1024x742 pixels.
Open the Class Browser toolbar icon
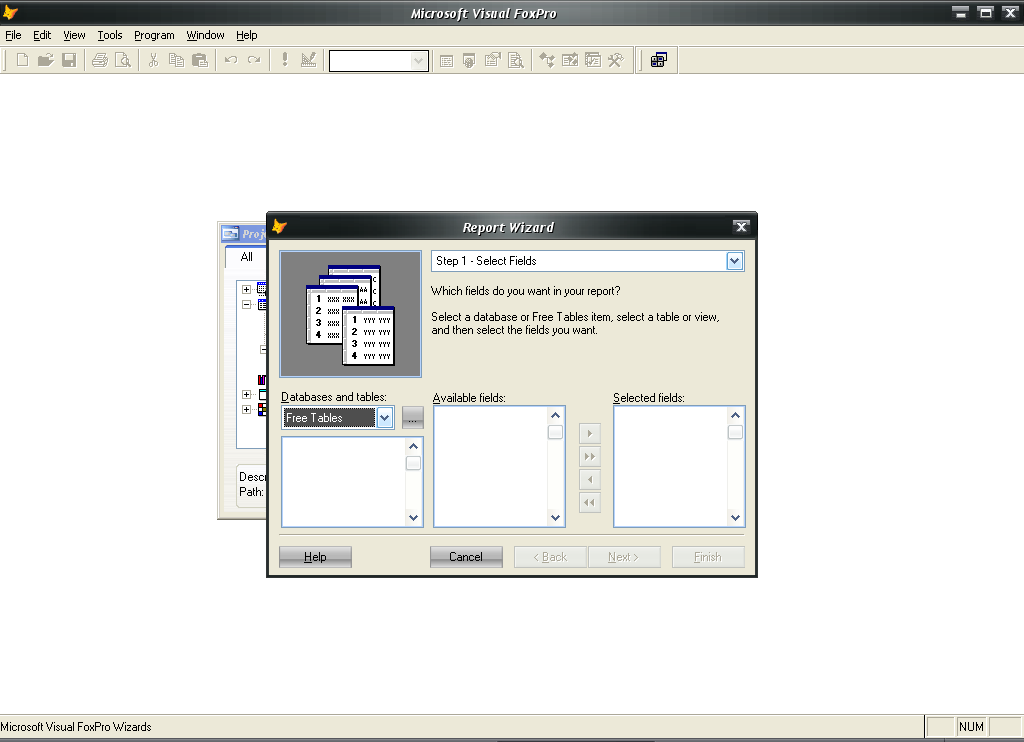[x=547, y=61]
